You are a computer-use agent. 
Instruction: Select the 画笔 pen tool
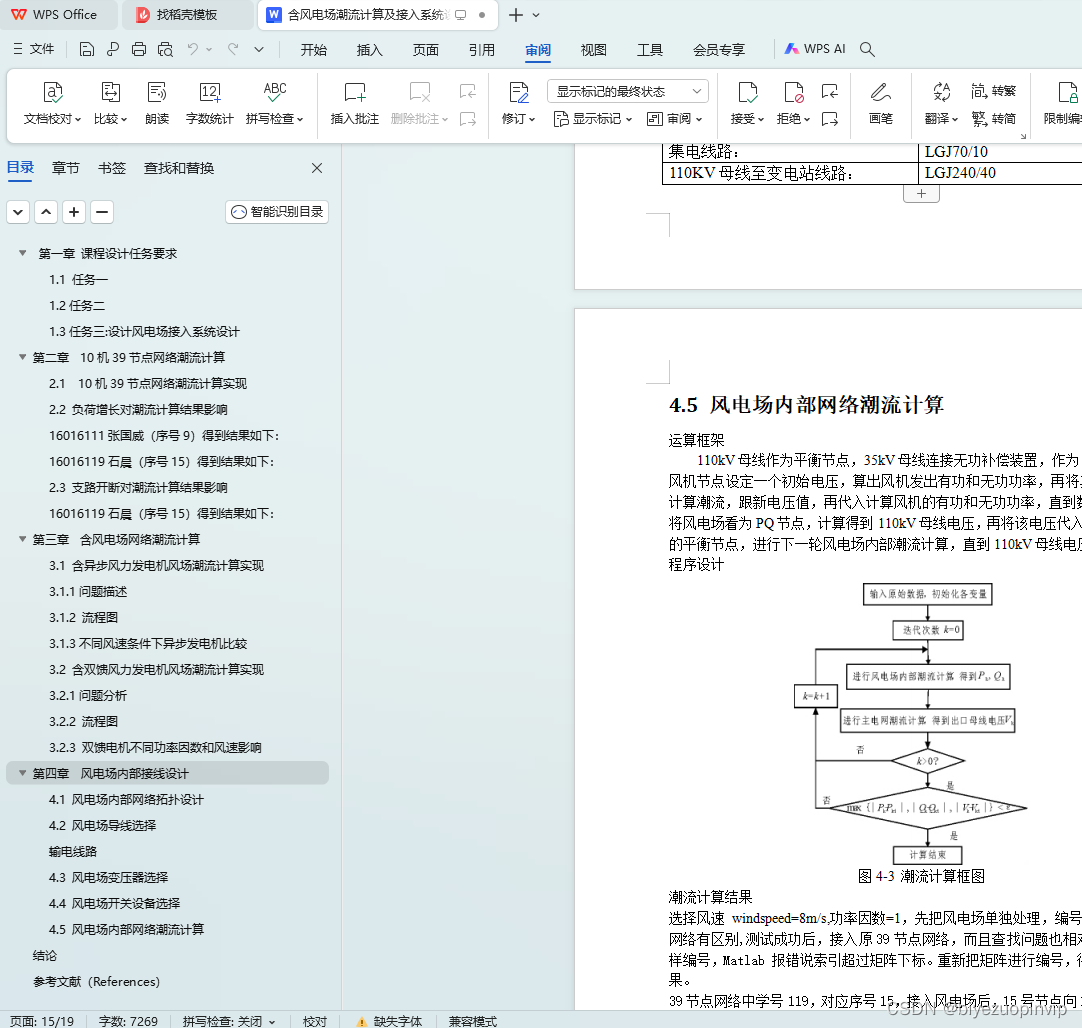(881, 103)
